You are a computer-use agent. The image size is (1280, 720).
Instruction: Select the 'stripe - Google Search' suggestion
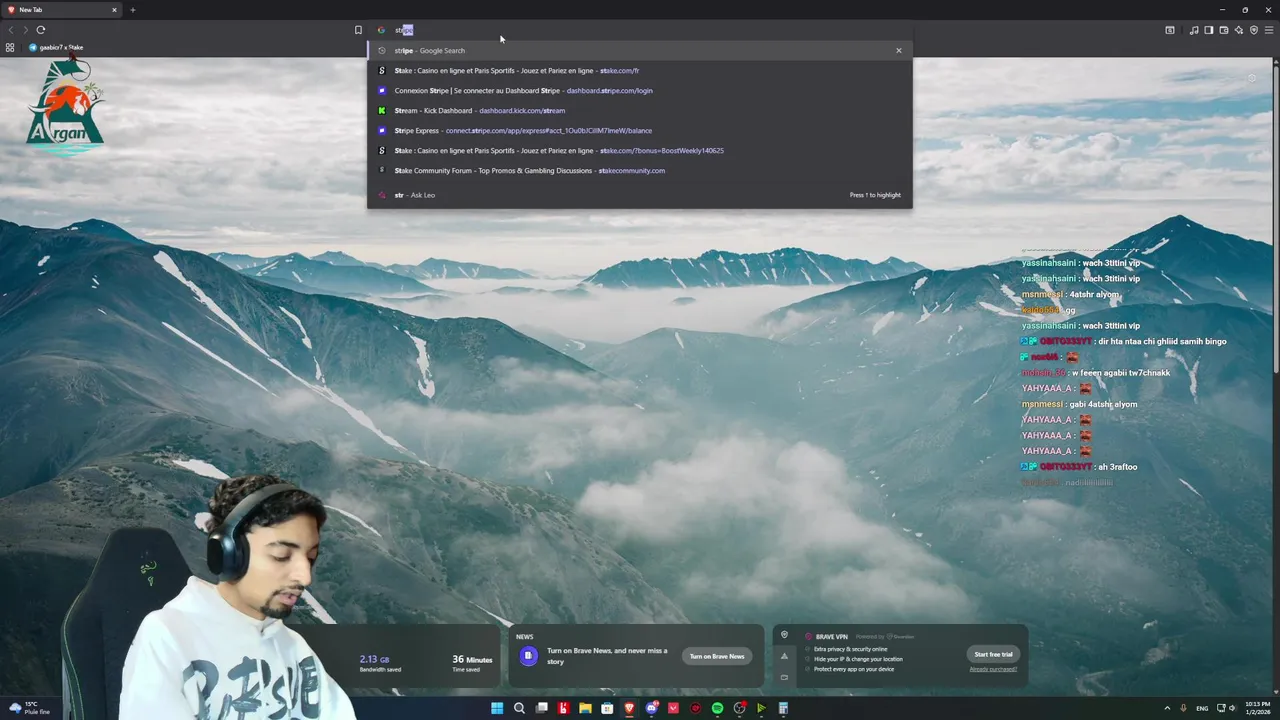click(640, 50)
